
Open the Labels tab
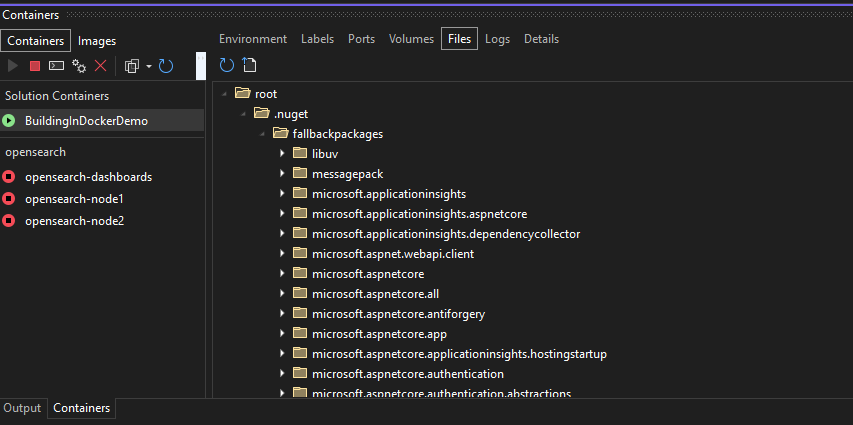pos(318,39)
